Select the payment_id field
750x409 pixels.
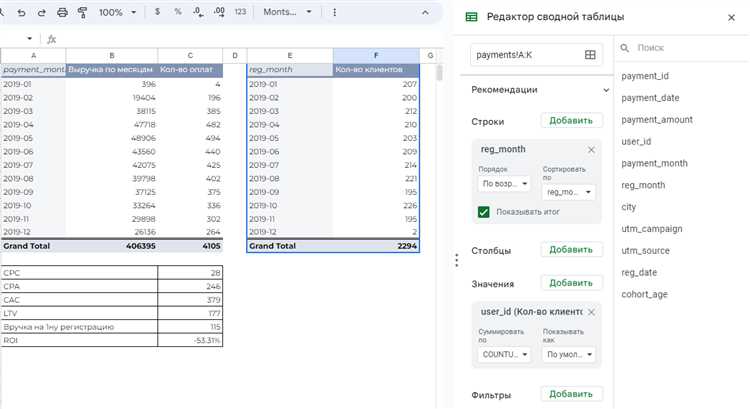tap(645, 76)
